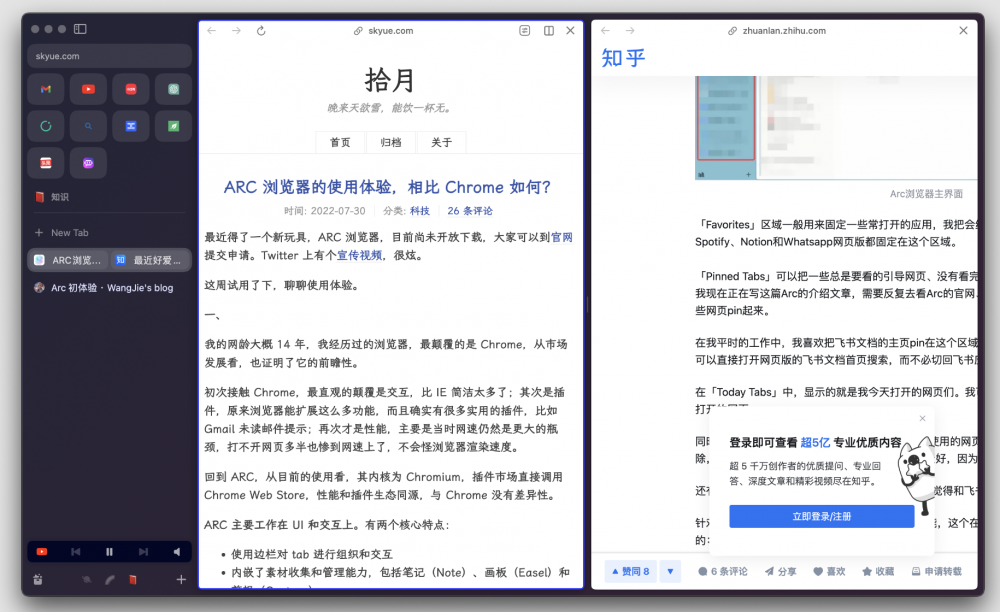Click the 拾月 blog title
This screenshot has width=1000, height=612.
point(390,81)
